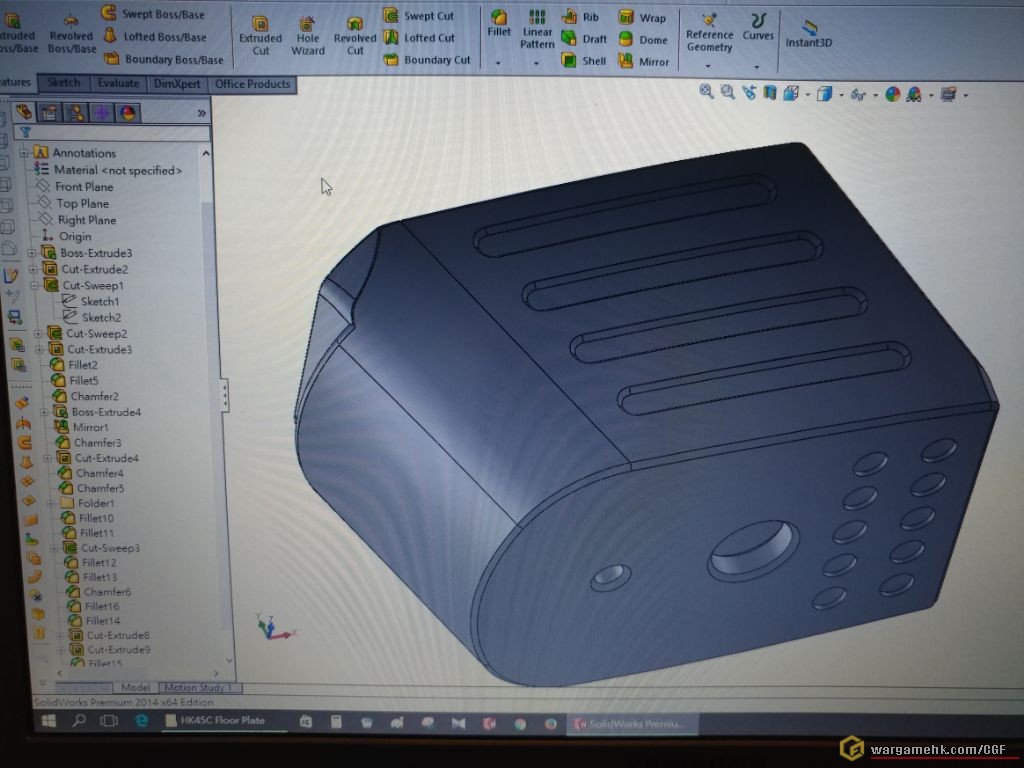Expand the Annotations folder
Image resolution: width=1024 pixels, height=768 pixels.
(24, 153)
